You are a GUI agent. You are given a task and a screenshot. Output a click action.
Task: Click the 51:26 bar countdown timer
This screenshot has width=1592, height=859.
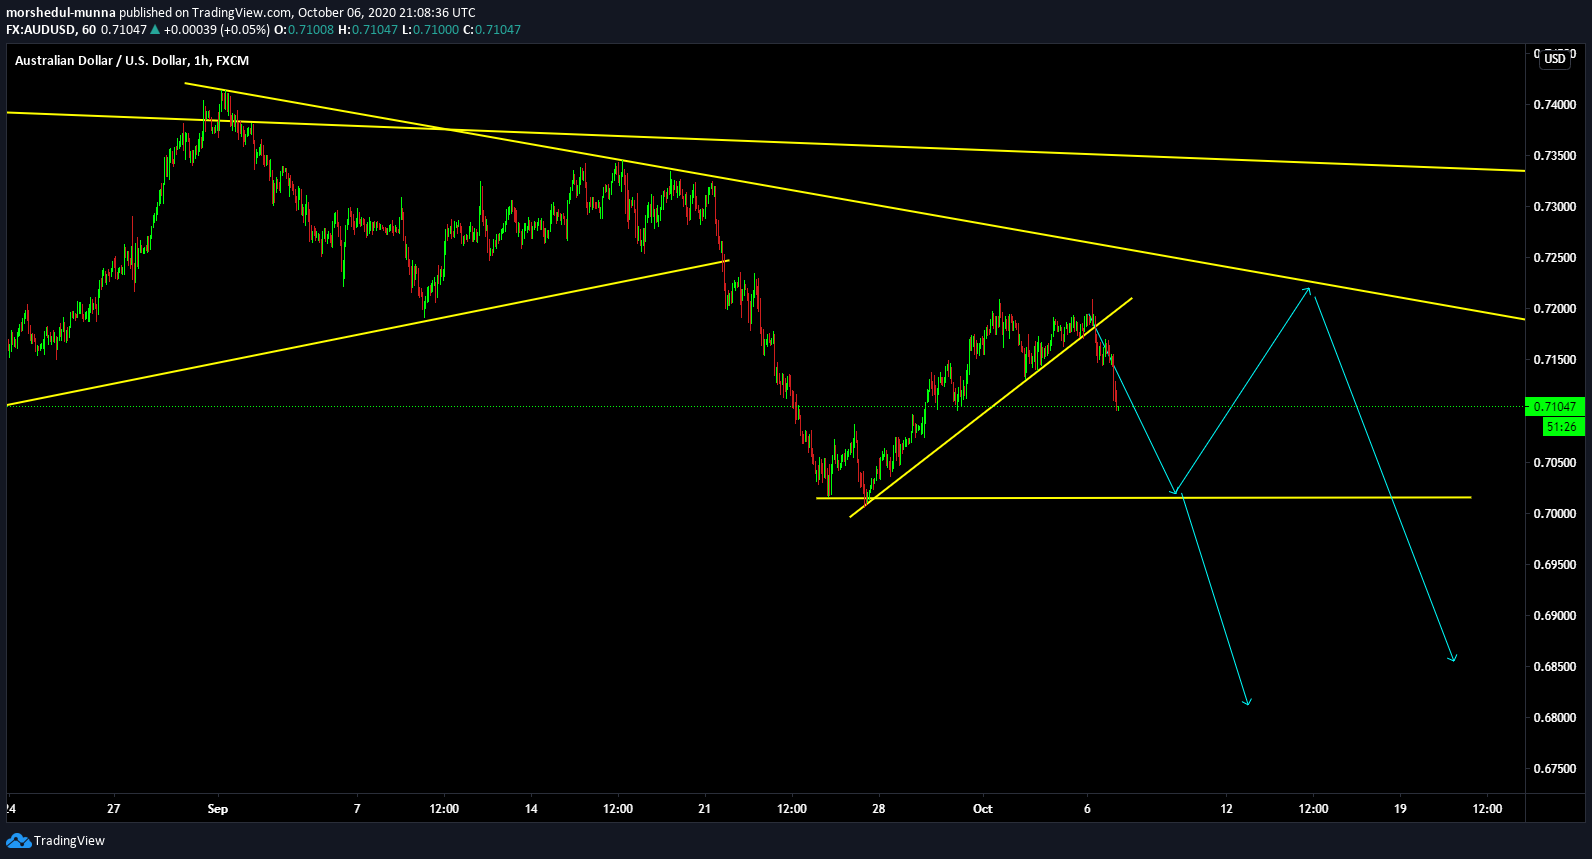click(1562, 427)
